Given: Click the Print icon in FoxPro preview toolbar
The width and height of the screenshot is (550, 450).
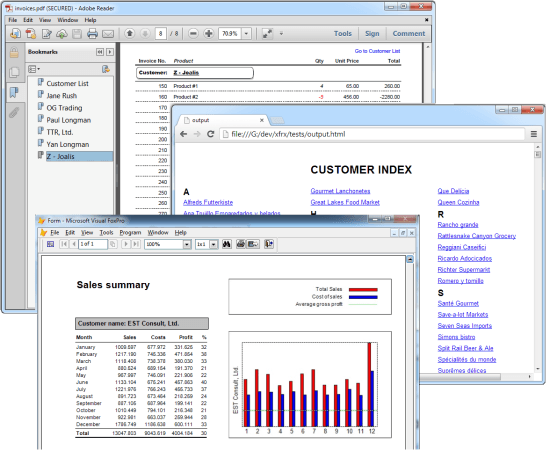Looking at the screenshot, I should tap(240, 244).
